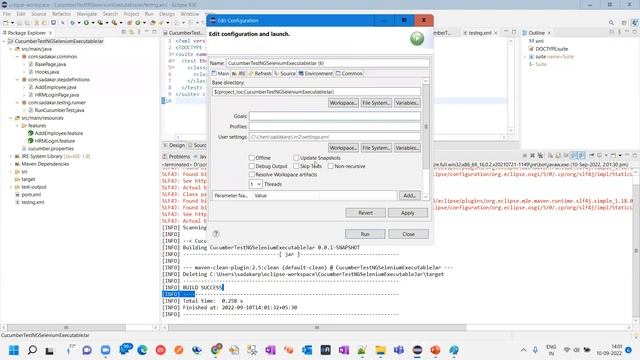The height and width of the screenshot is (360, 640).
Task: Expand the test-output folder
Action: pyautogui.click(x=11, y=187)
